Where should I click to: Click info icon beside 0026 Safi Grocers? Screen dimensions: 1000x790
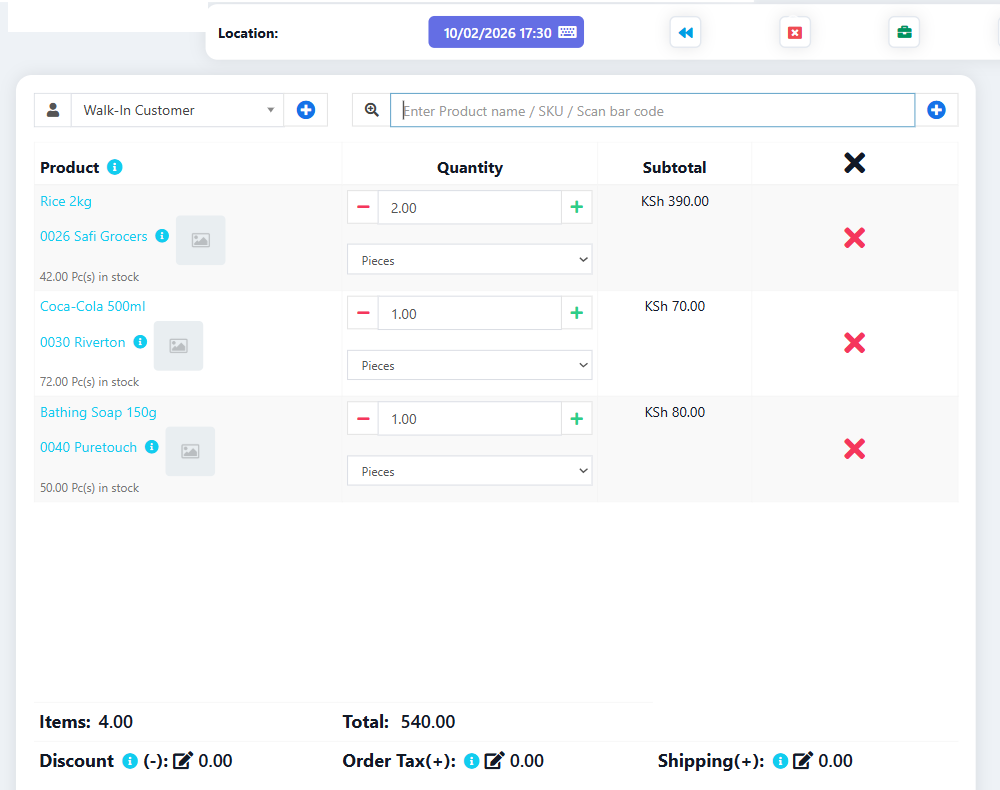[163, 236]
